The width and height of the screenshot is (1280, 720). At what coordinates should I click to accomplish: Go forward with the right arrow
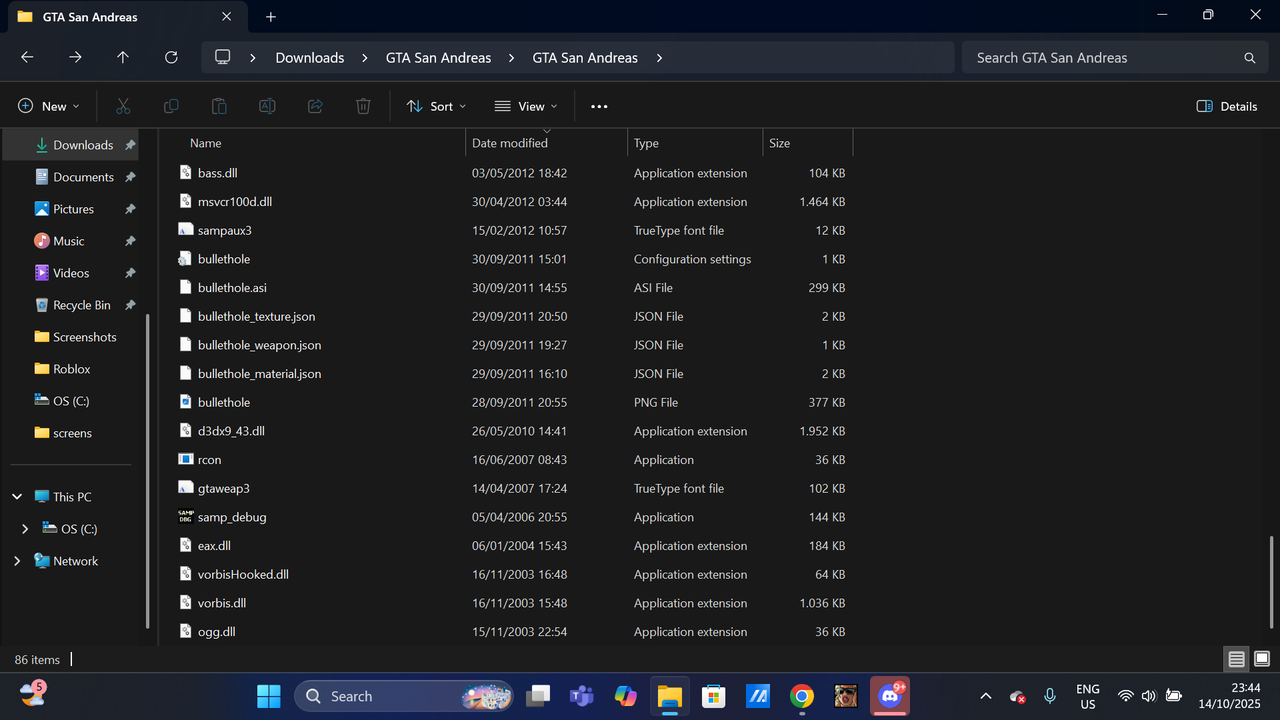75,58
